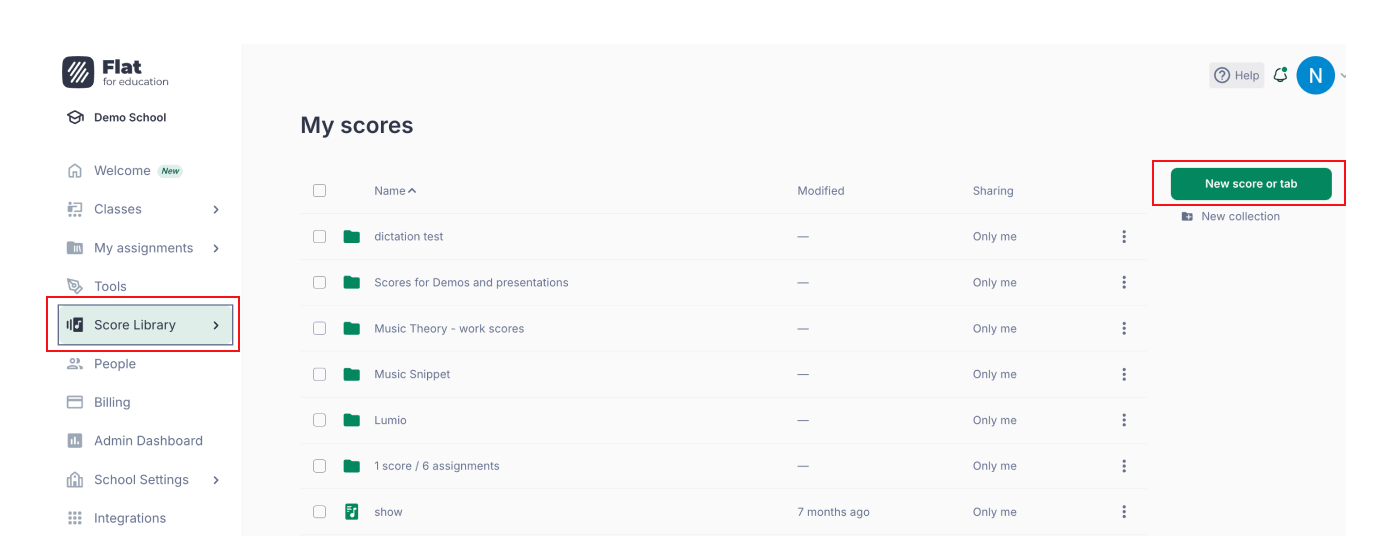Open three-dot menu for dictation test

[x=1124, y=237]
